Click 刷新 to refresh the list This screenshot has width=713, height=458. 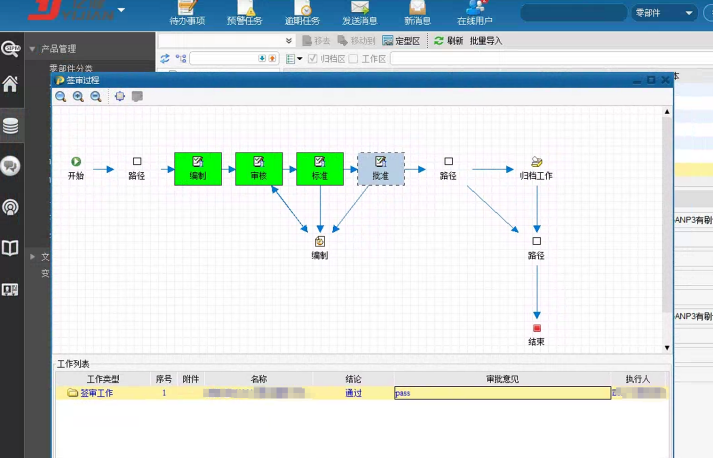tap(448, 40)
